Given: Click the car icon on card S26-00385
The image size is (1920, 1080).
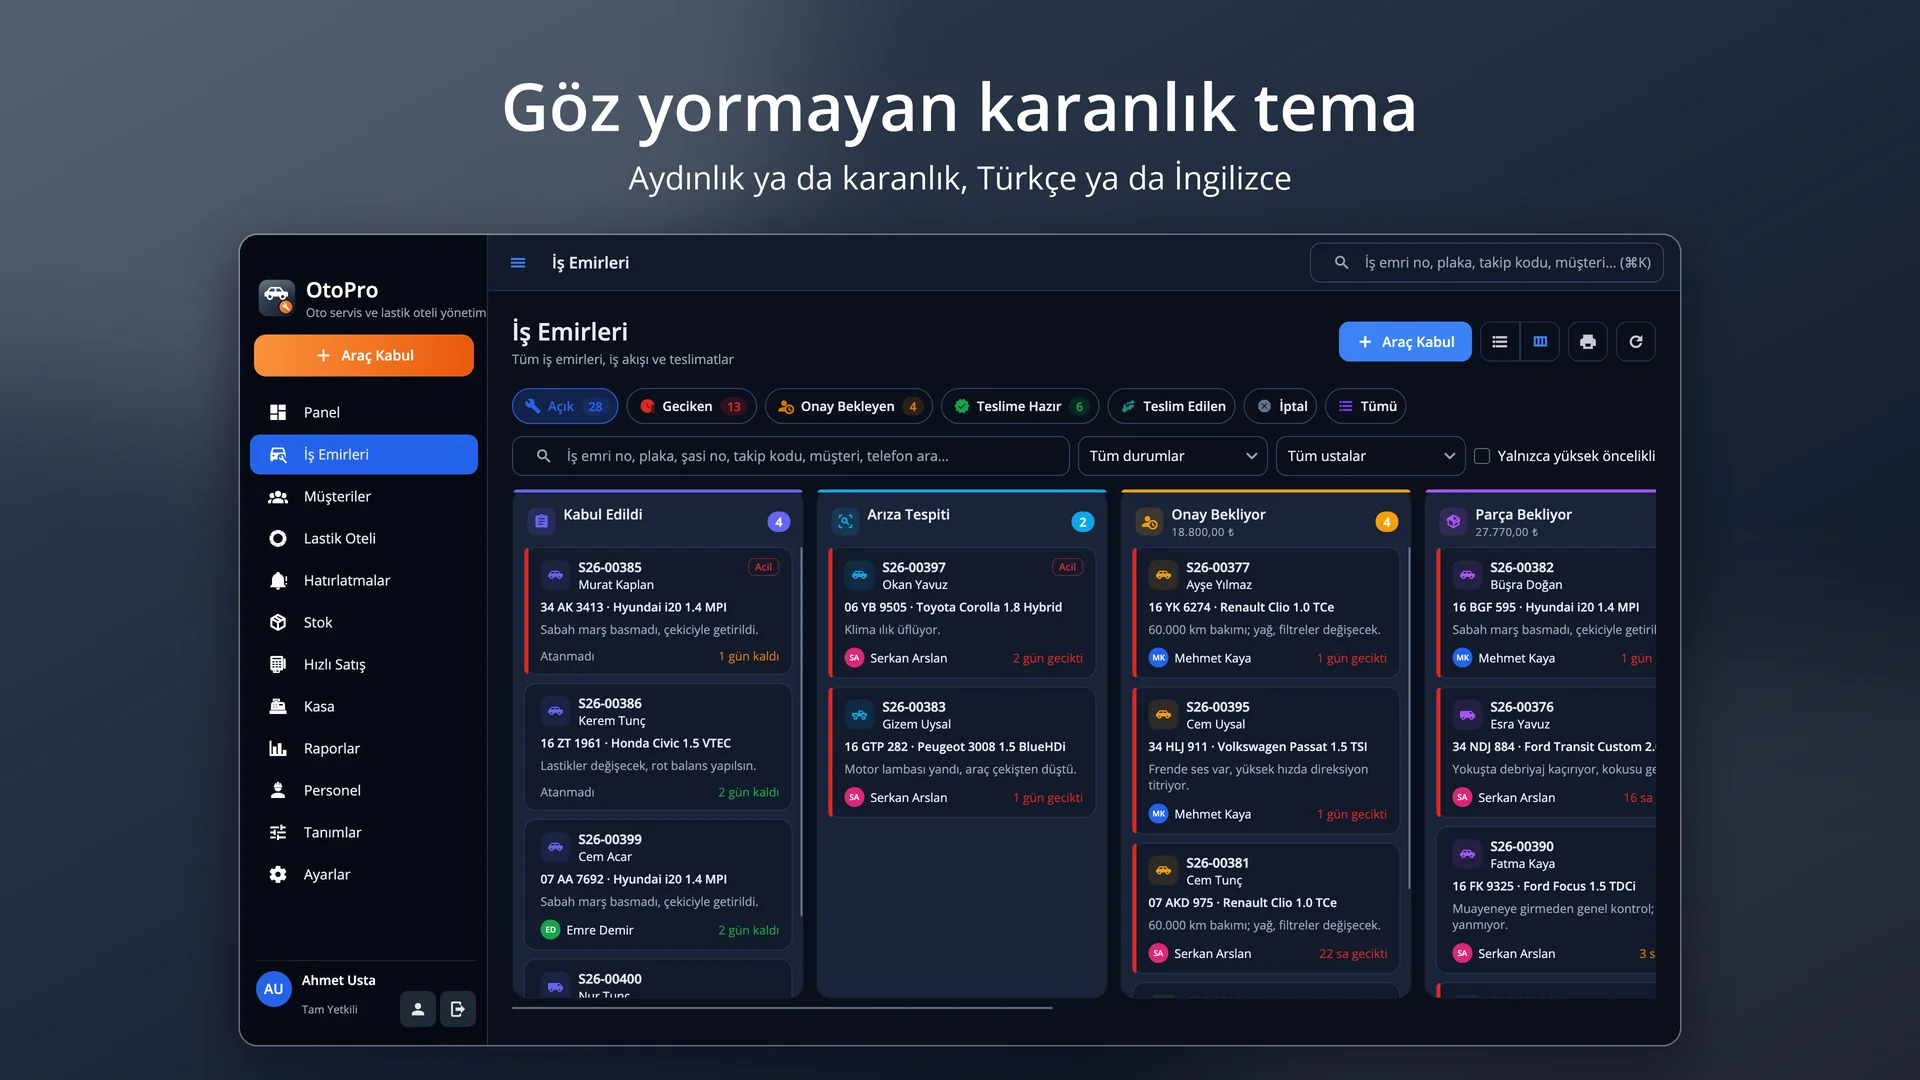Looking at the screenshot, I should click(555, 575).
